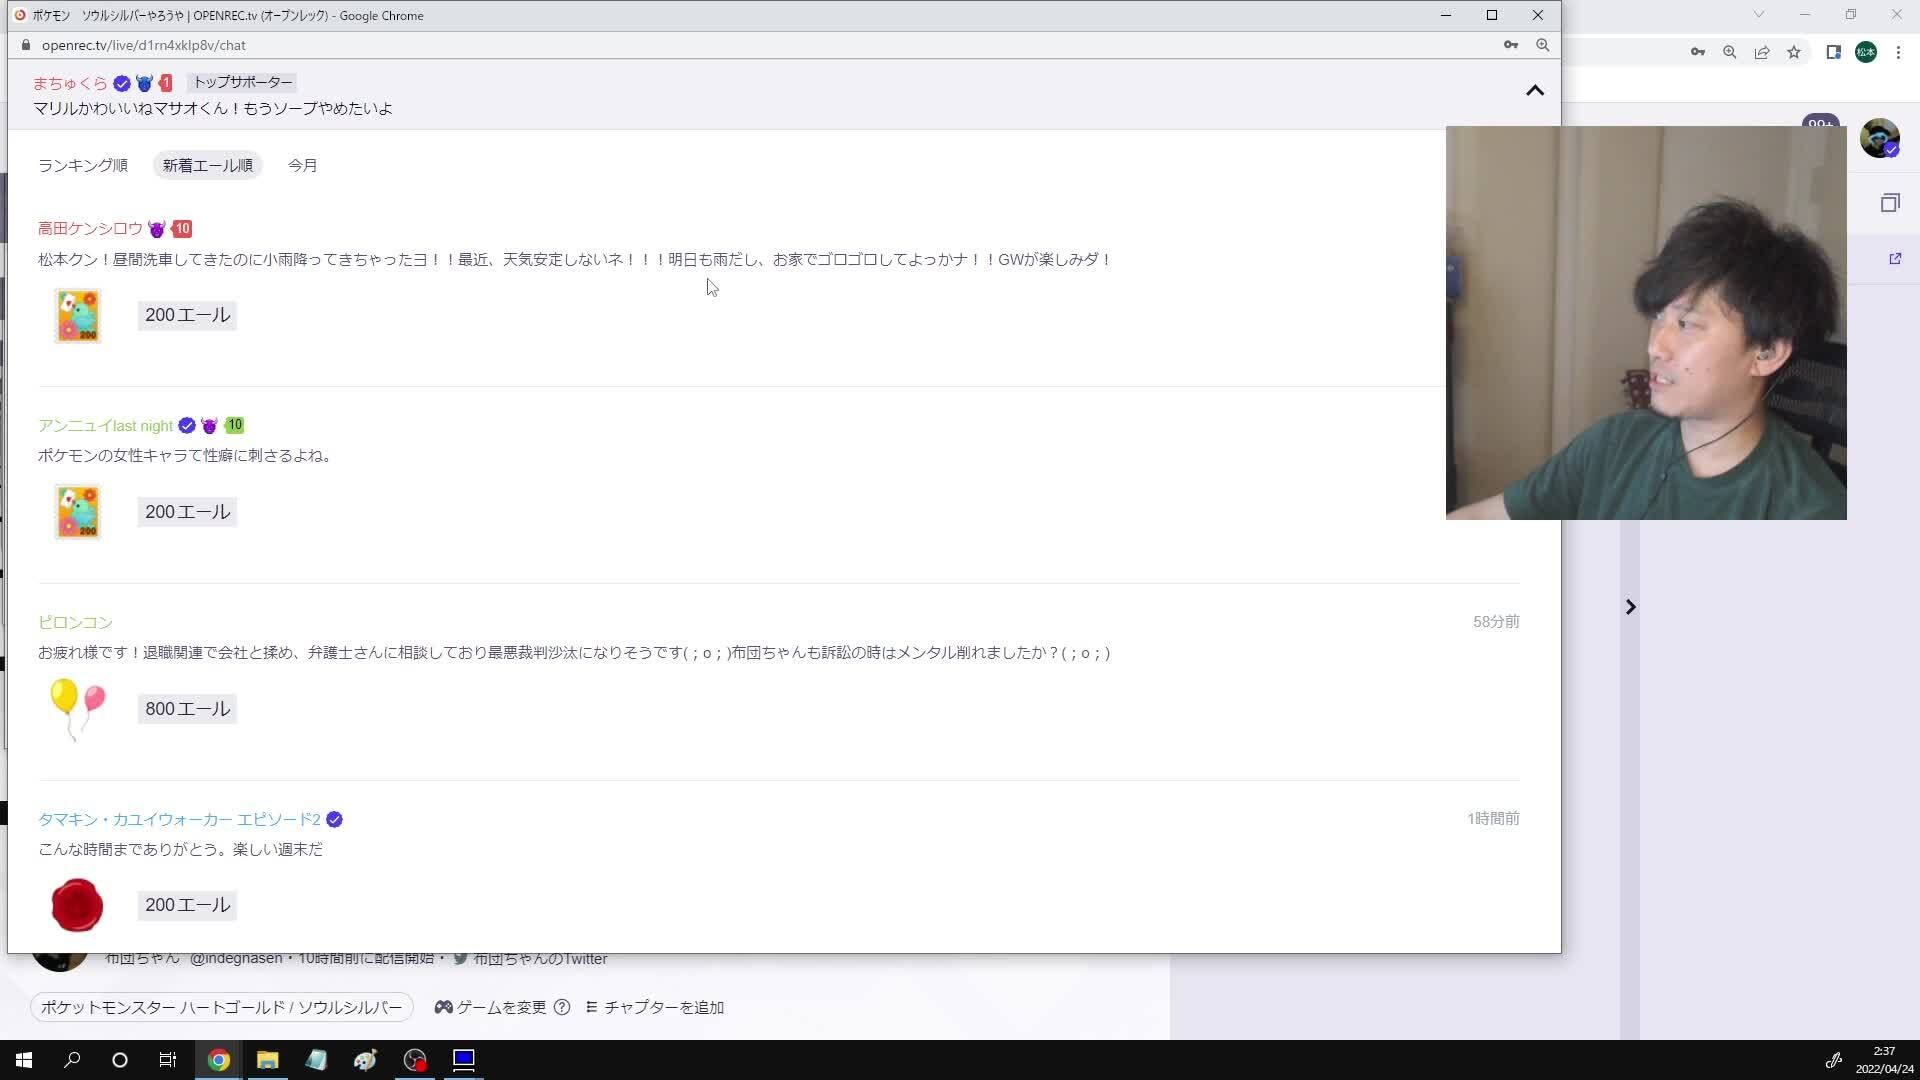Image resolution: width=1920 pixels, height=1080 pixels.
Task: Click the green level 10 badge of アンニュイlast night
Action: pyautogui.click(x=234, y=426)
